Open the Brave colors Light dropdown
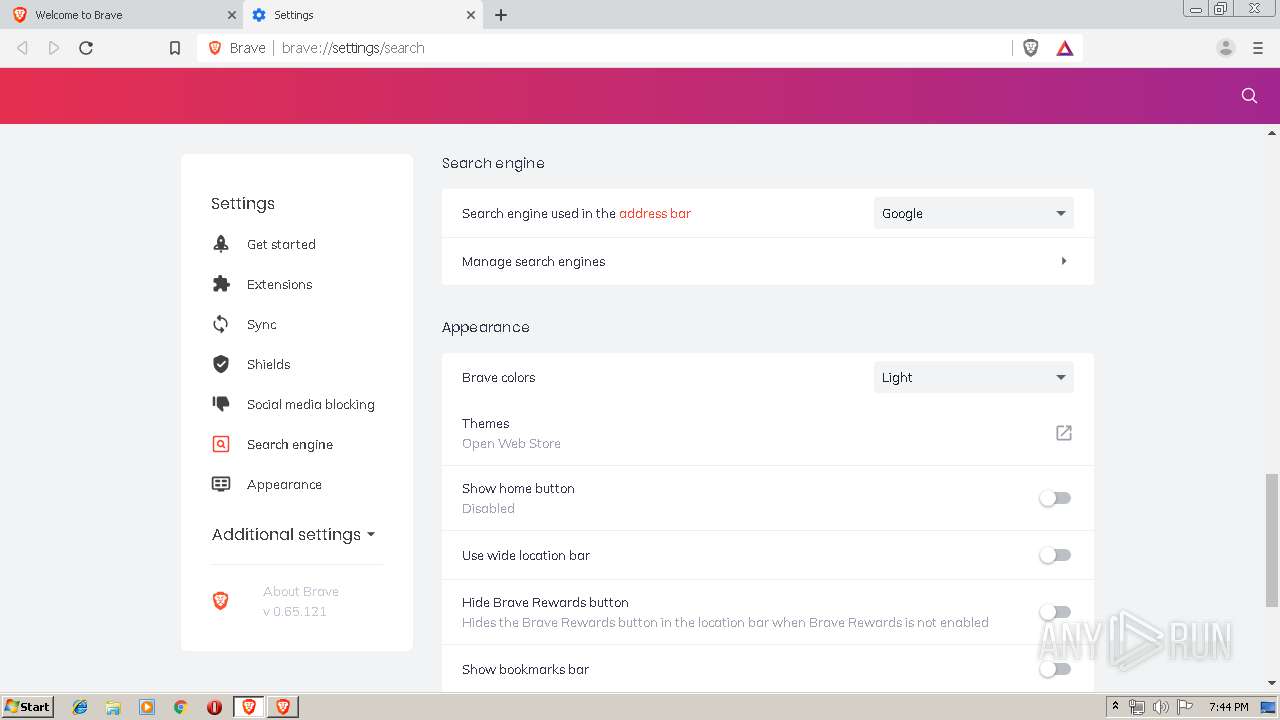Viewport: 1280px width, 720px height. [x=974, y=377]
